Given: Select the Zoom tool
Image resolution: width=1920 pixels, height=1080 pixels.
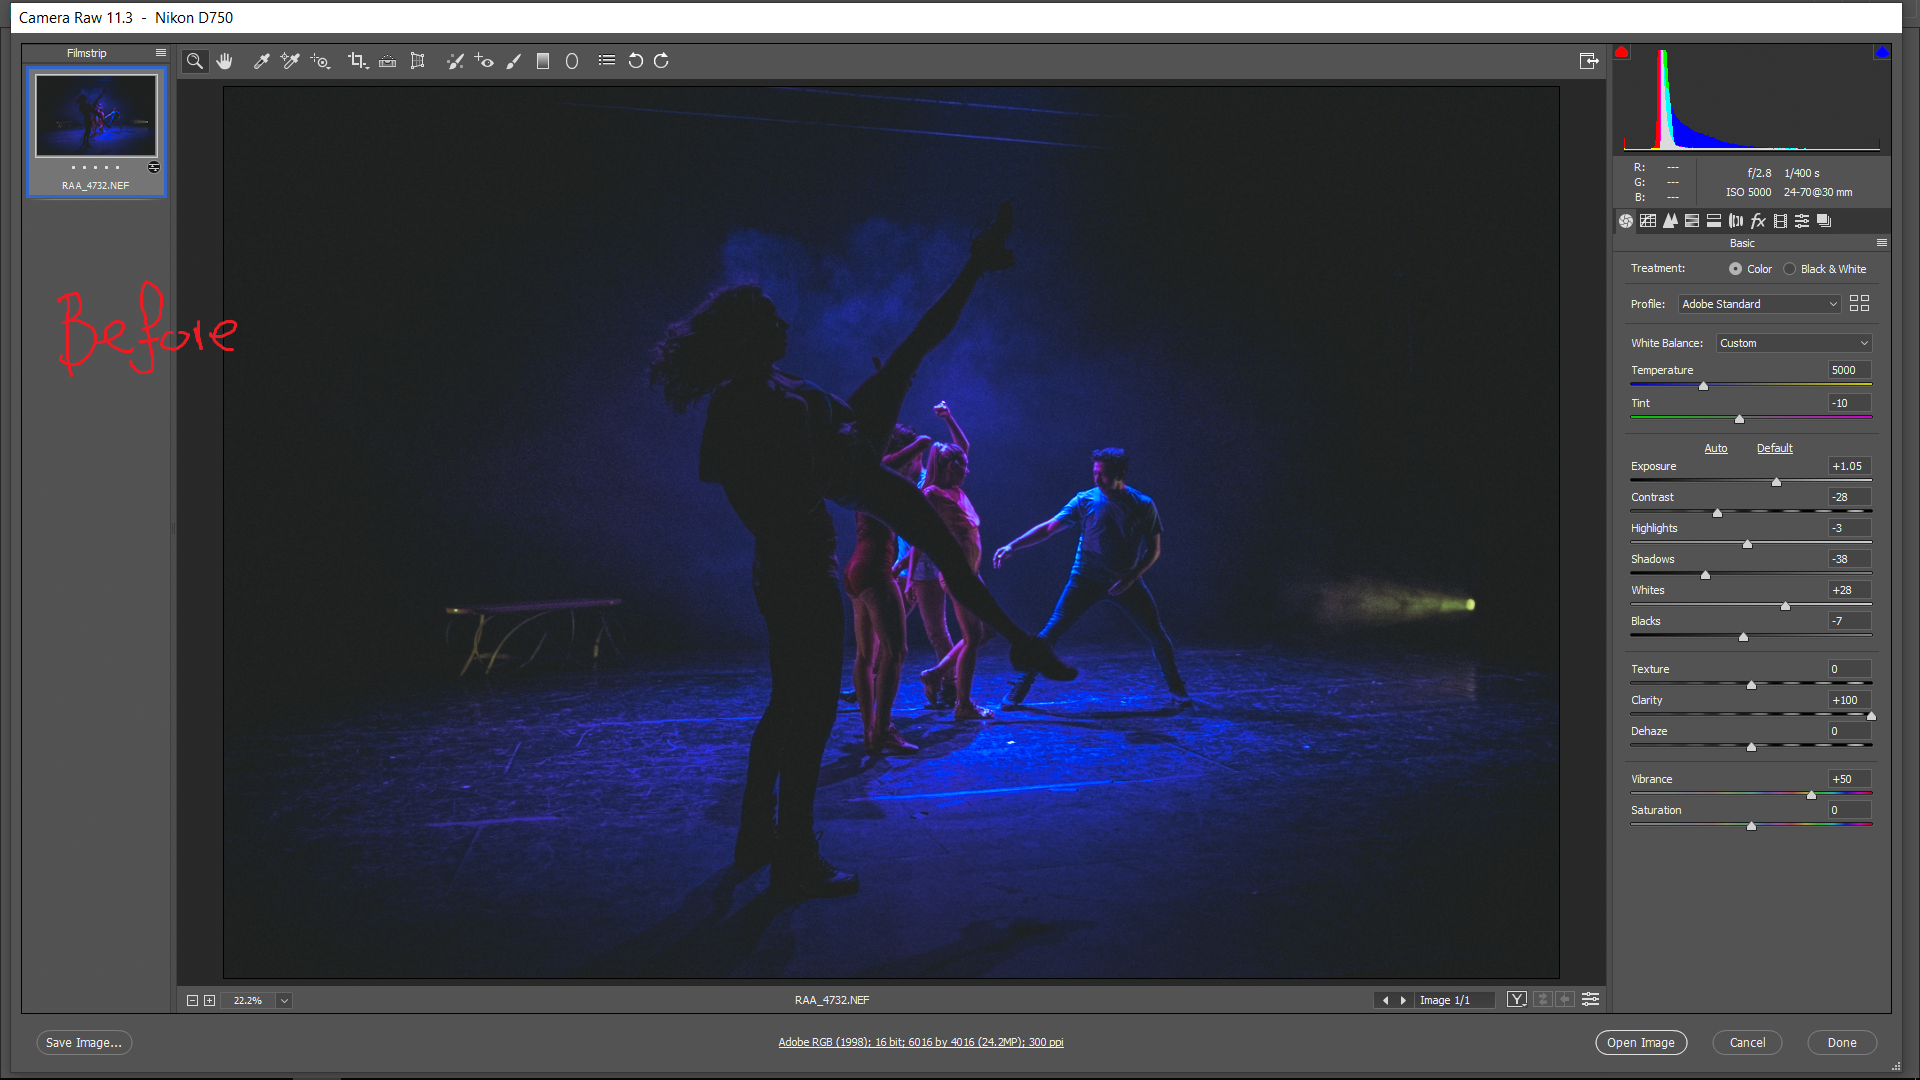Looking at the screenshot, I should point(195,61).
